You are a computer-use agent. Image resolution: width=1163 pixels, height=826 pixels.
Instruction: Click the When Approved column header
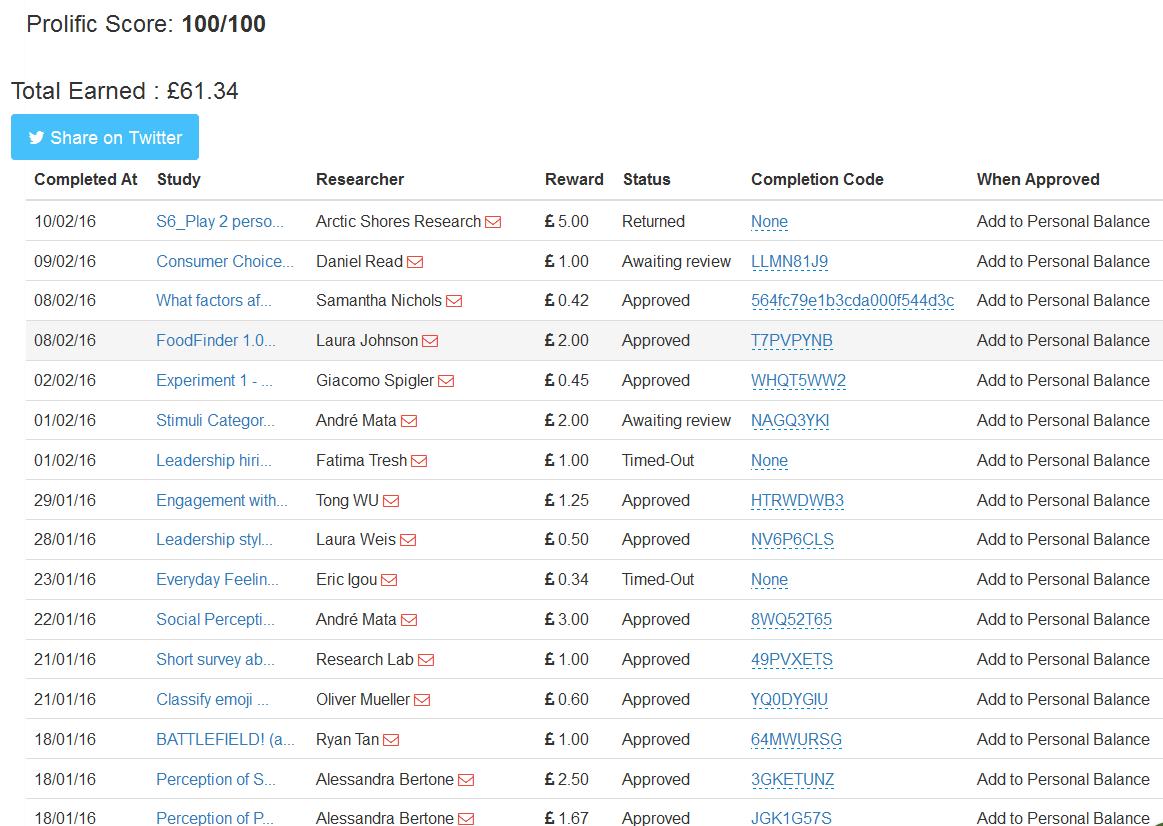(1038, 179)
